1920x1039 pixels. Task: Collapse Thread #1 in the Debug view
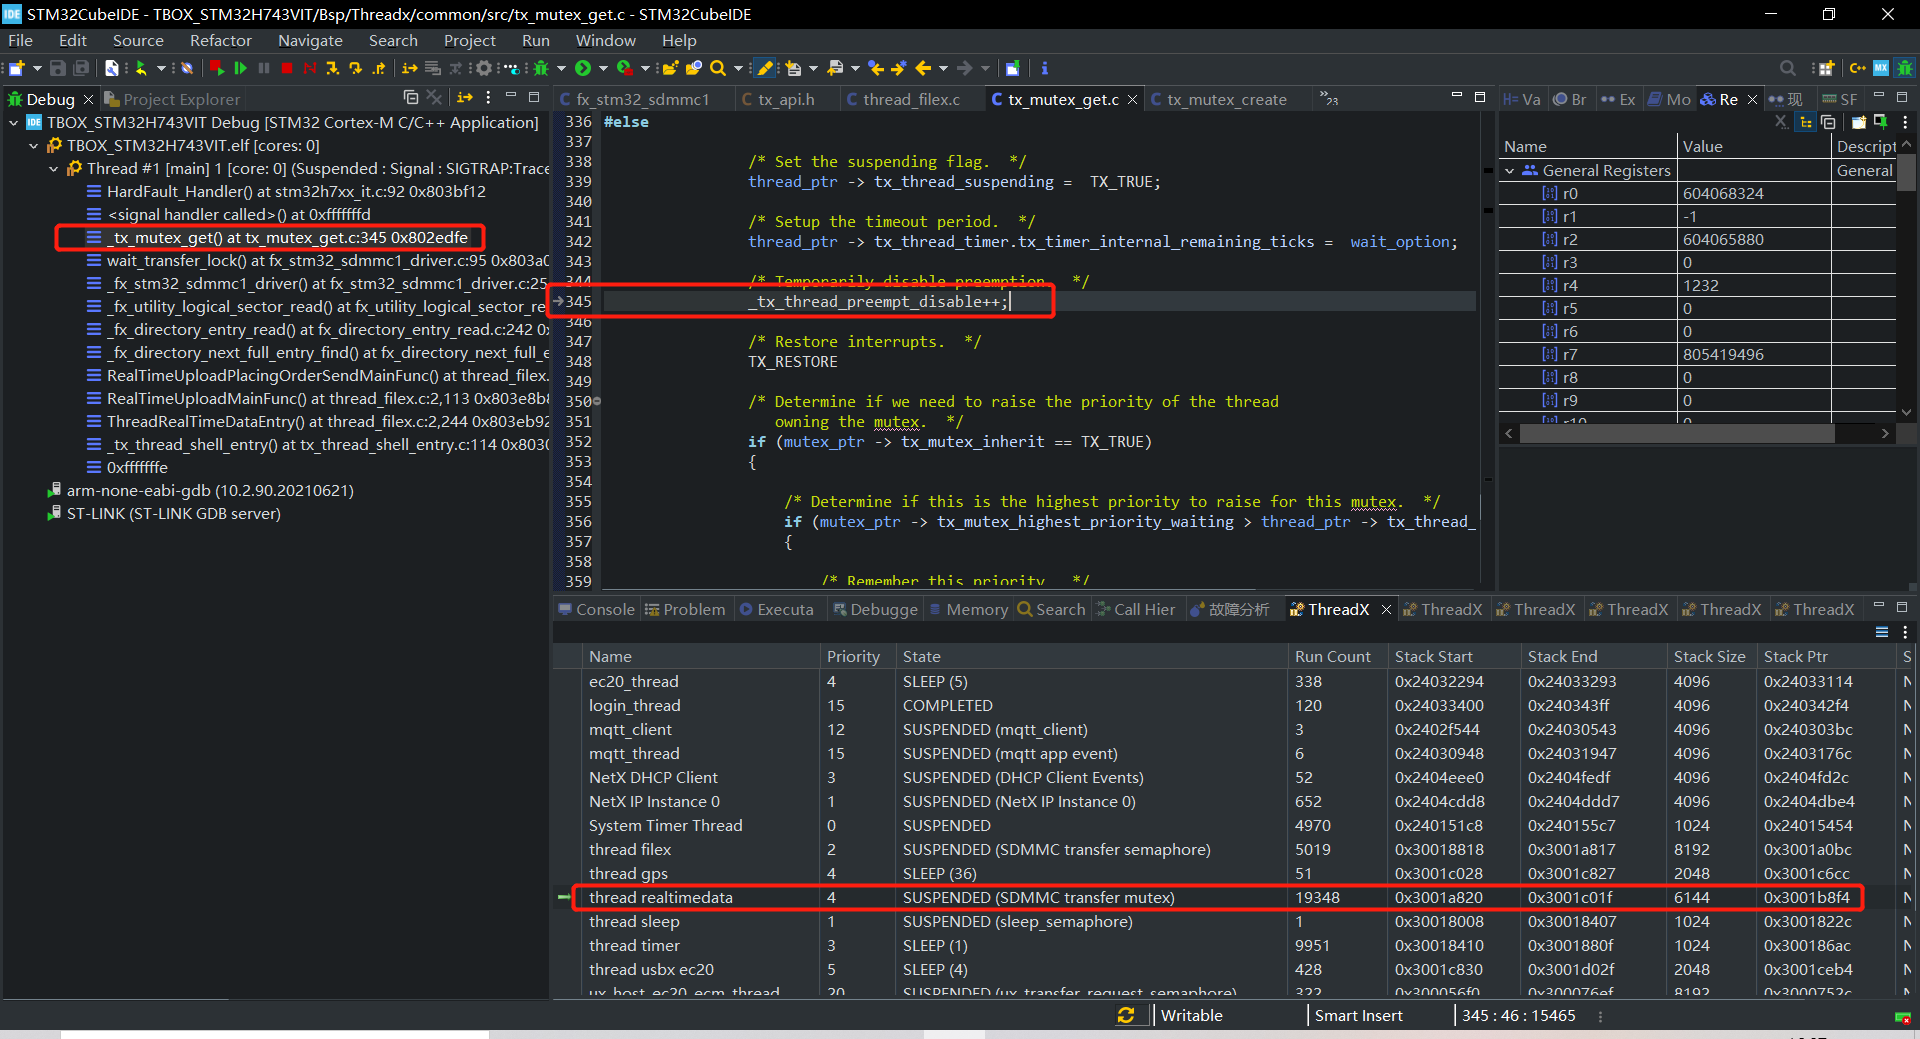[53, 168]
